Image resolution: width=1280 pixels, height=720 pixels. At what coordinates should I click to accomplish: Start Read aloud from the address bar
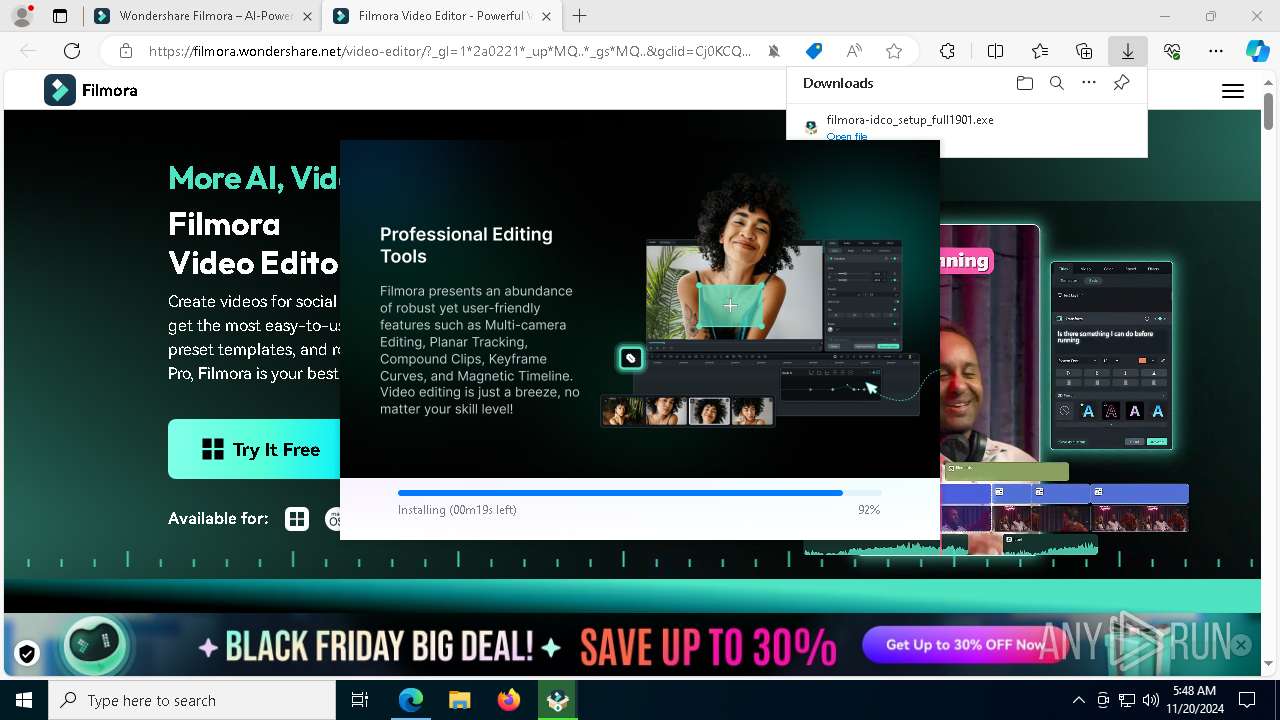[x=854, y=51]
